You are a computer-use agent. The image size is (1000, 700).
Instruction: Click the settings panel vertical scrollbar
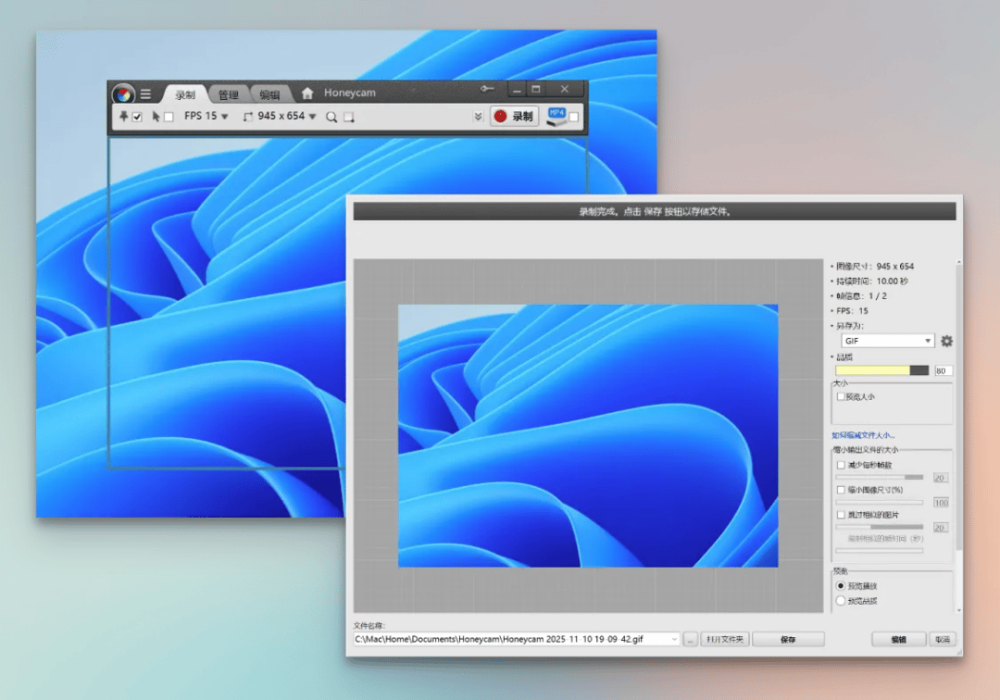[x=959, y=435]
